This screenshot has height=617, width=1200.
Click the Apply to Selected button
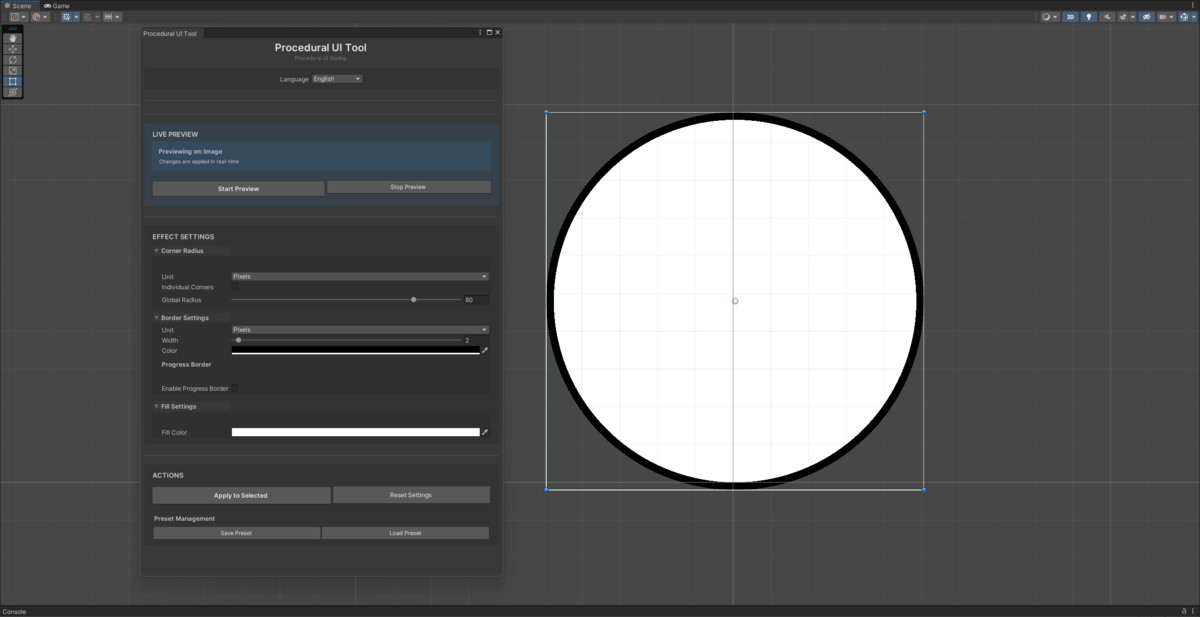click(241, 494)
